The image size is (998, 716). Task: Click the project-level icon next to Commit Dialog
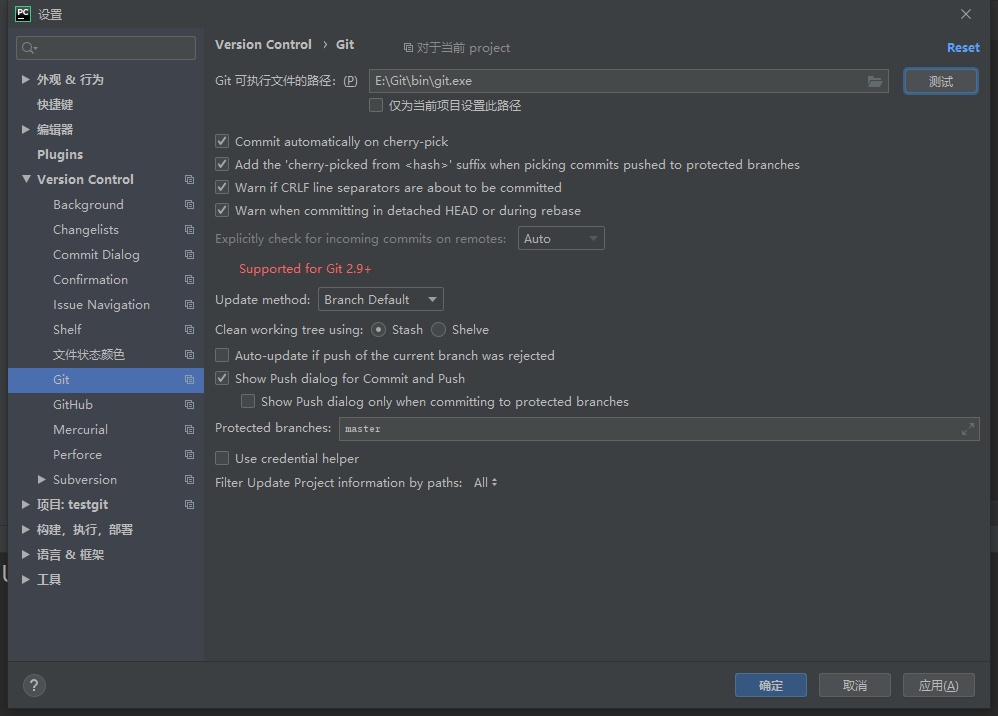click(190, 255)
